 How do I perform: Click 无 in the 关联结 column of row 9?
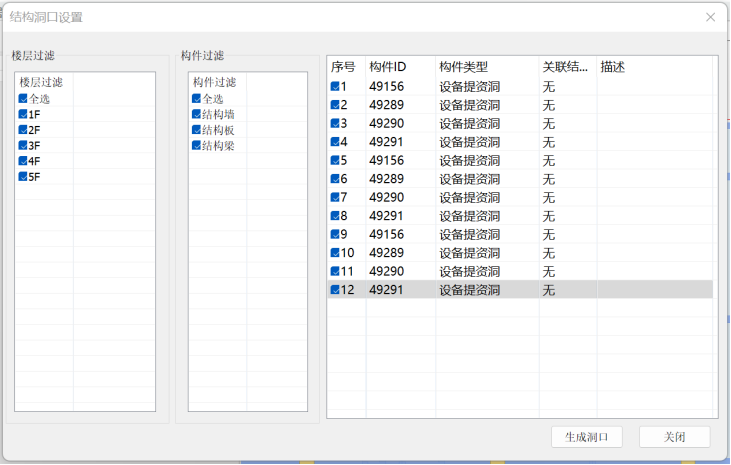tap(549, 234)
